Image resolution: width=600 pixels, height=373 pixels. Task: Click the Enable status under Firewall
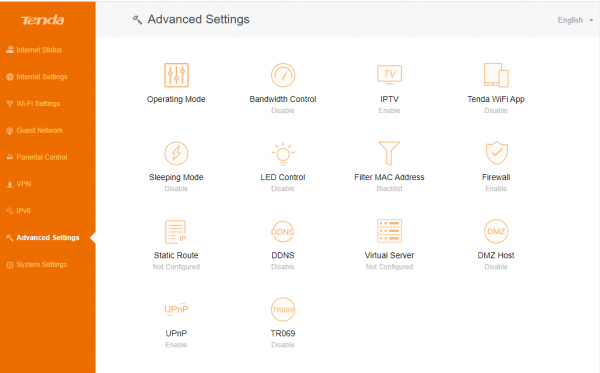(496, 189)
